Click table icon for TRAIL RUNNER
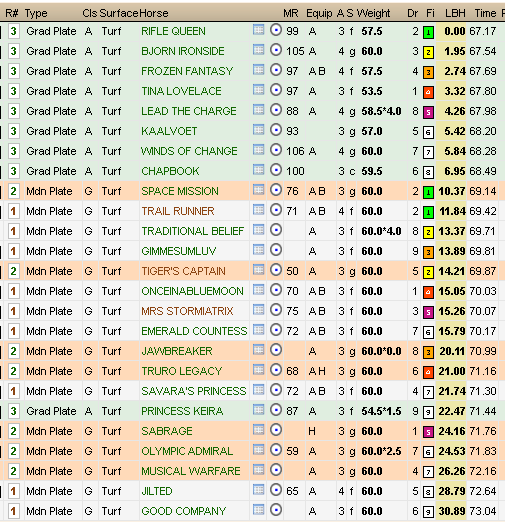523x532 pixels. click(258, 210)
